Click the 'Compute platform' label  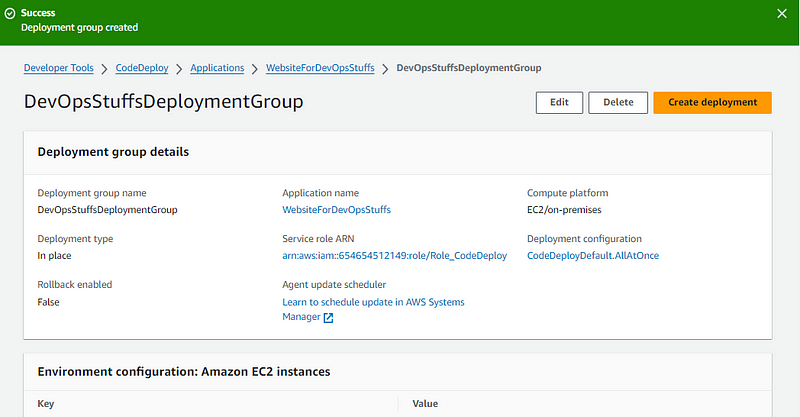pos(567,193)
